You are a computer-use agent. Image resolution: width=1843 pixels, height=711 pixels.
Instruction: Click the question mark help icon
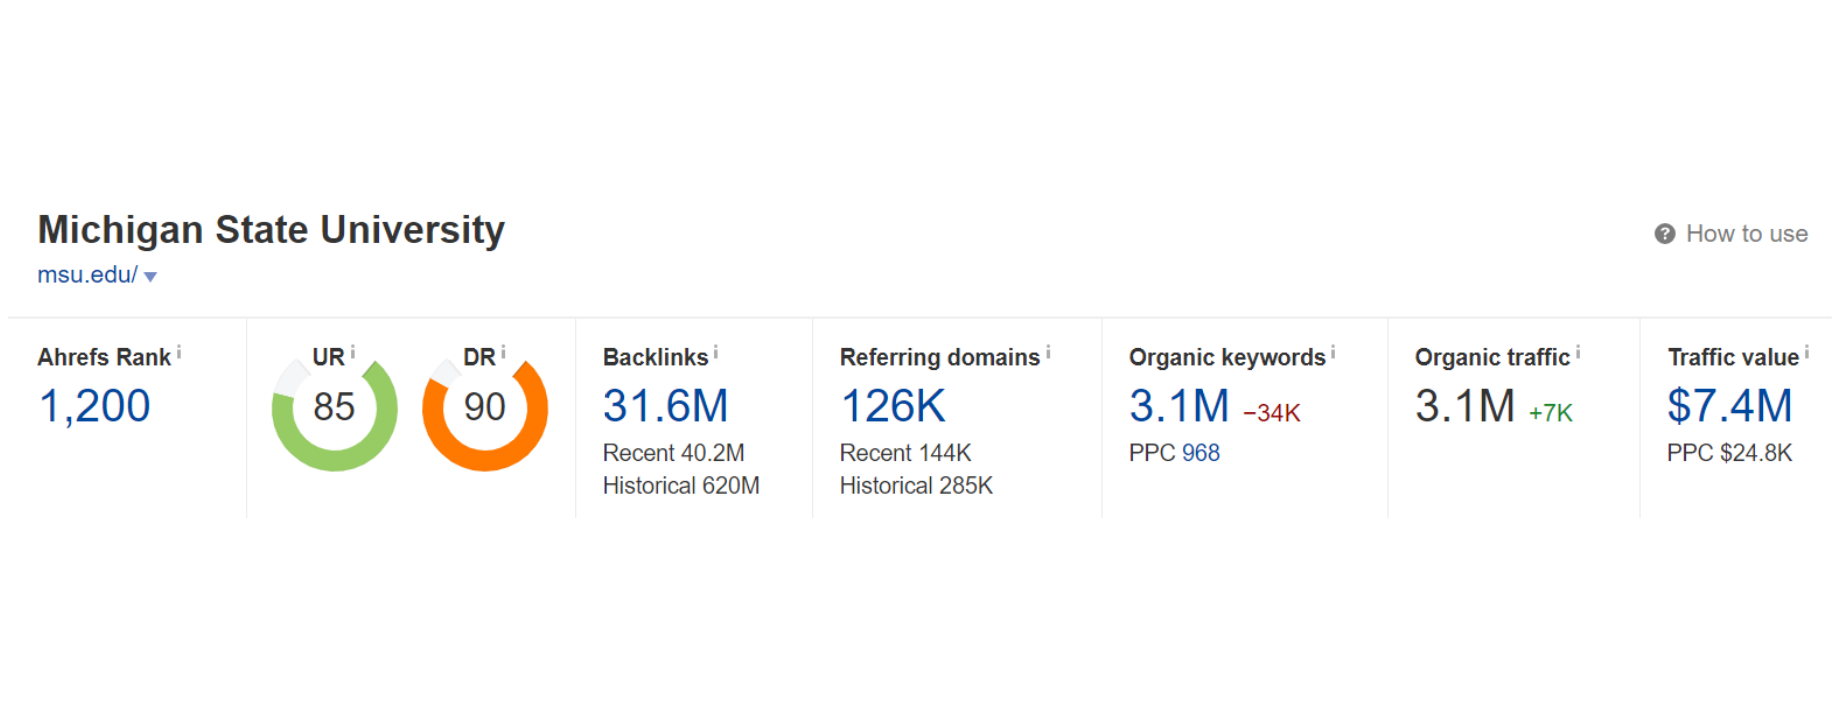pyautogui.click(x=1664, y=234)
